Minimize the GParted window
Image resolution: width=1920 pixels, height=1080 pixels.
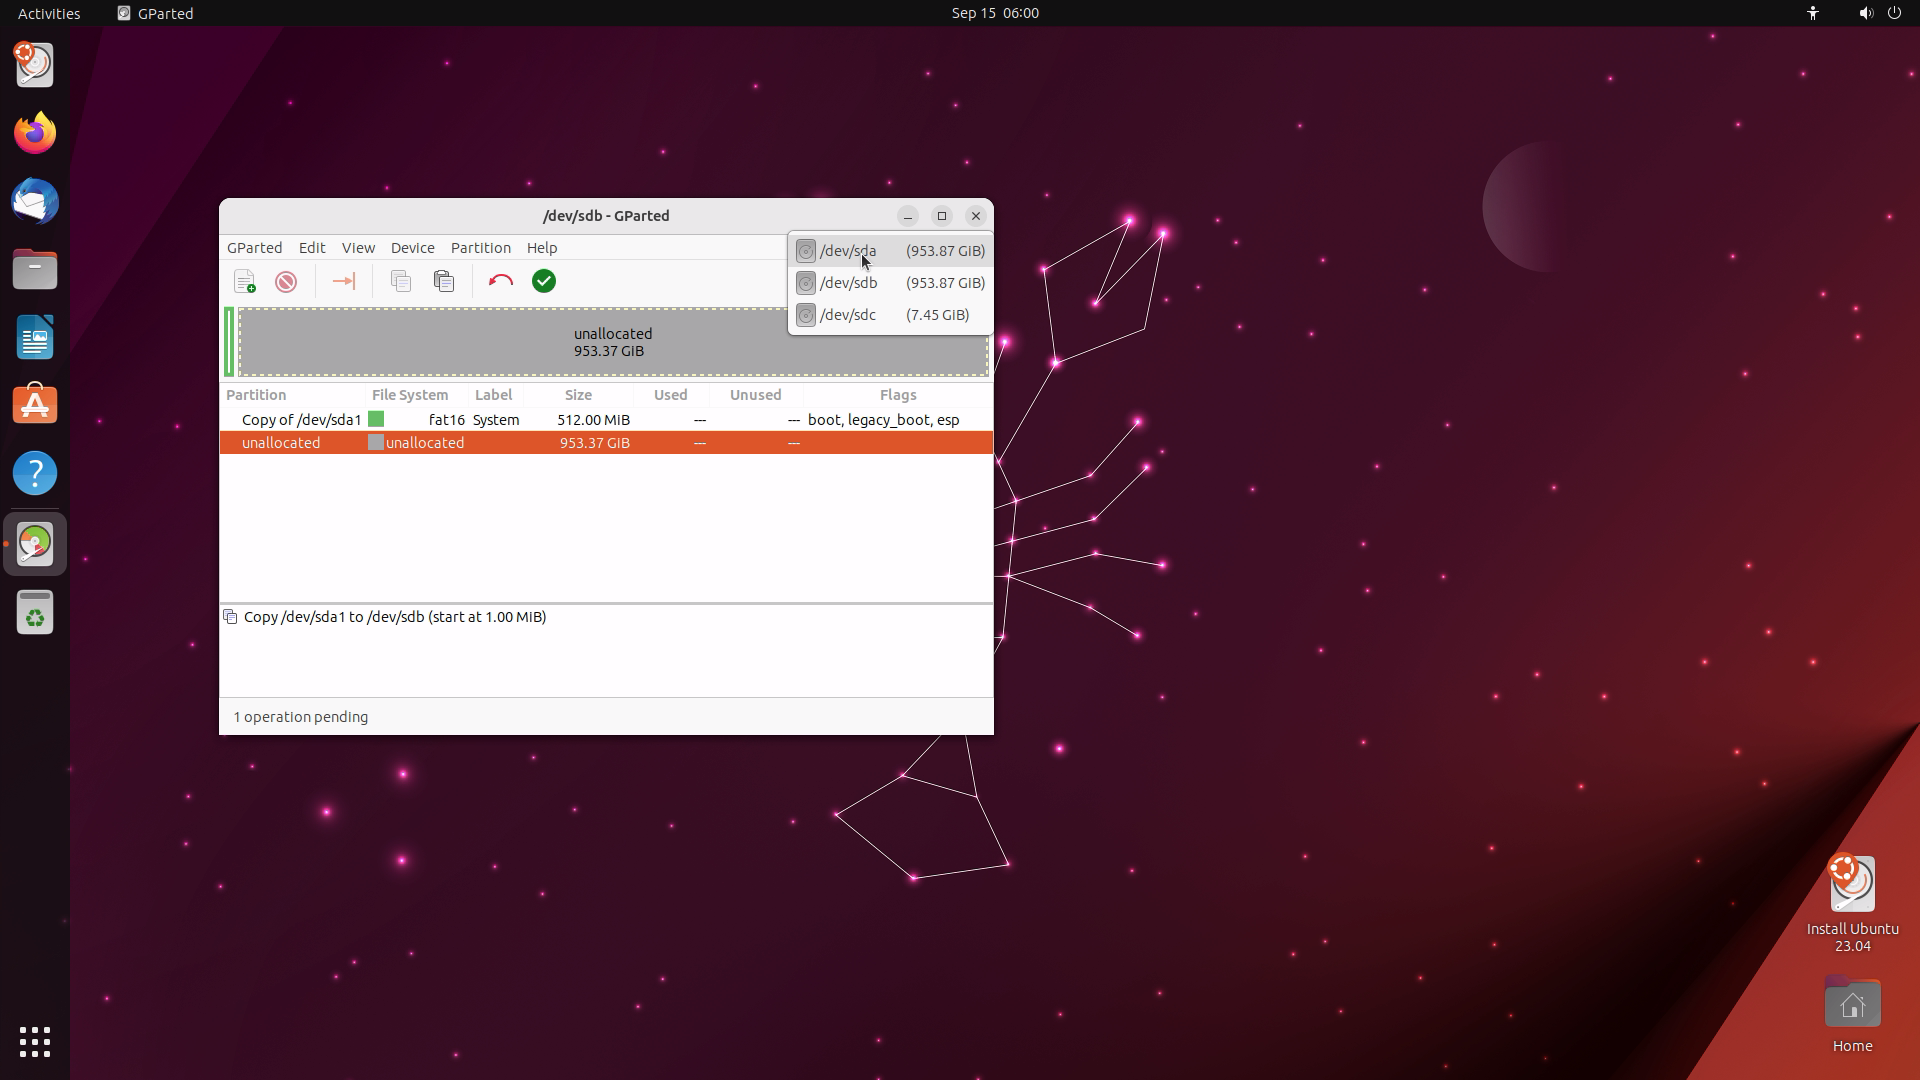tap(908, 216)
